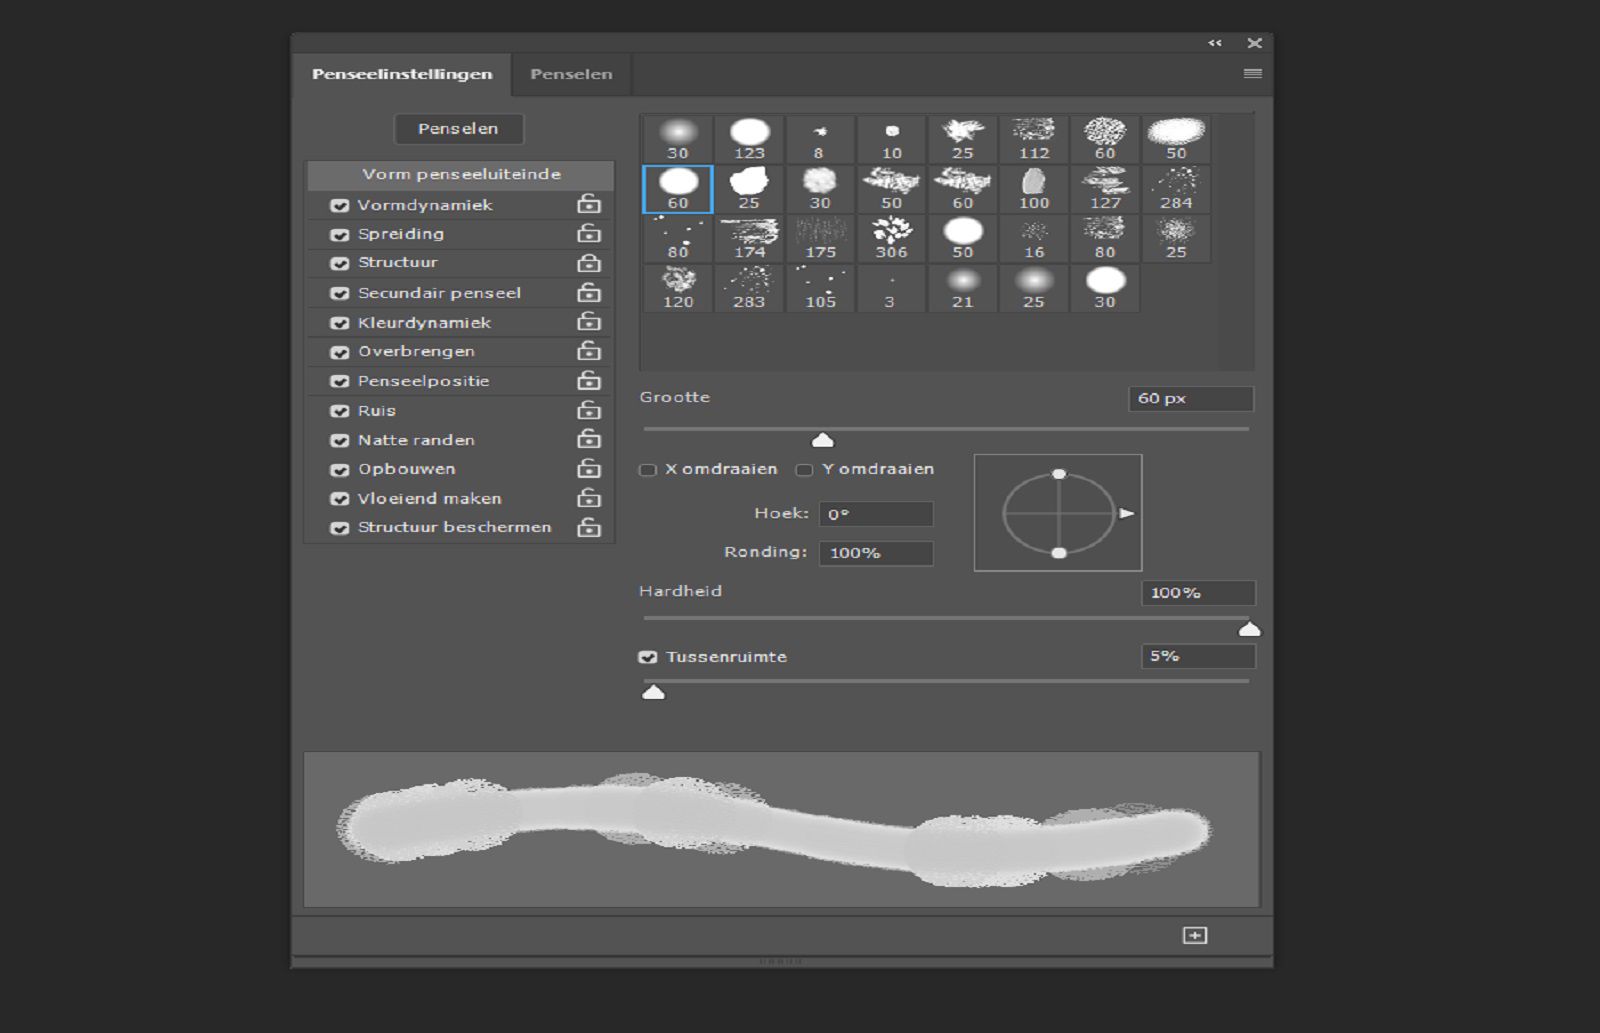Uncheck Vloeiend maken
This screenshot has height=1033, width=1600.
click(x=340, y=499)
